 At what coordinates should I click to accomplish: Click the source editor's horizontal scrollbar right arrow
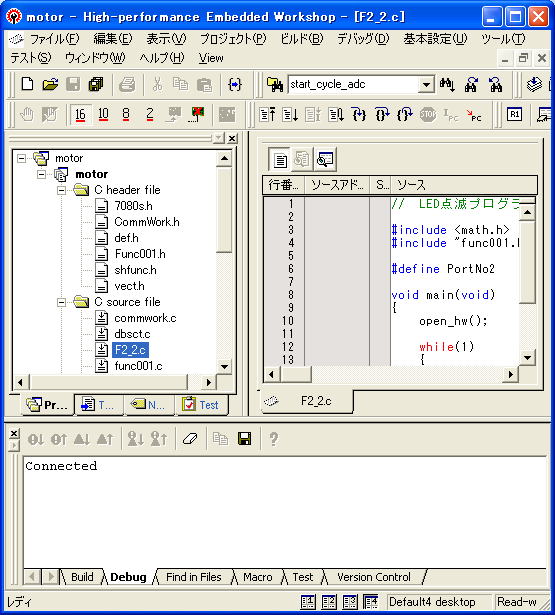pos(510,375)
